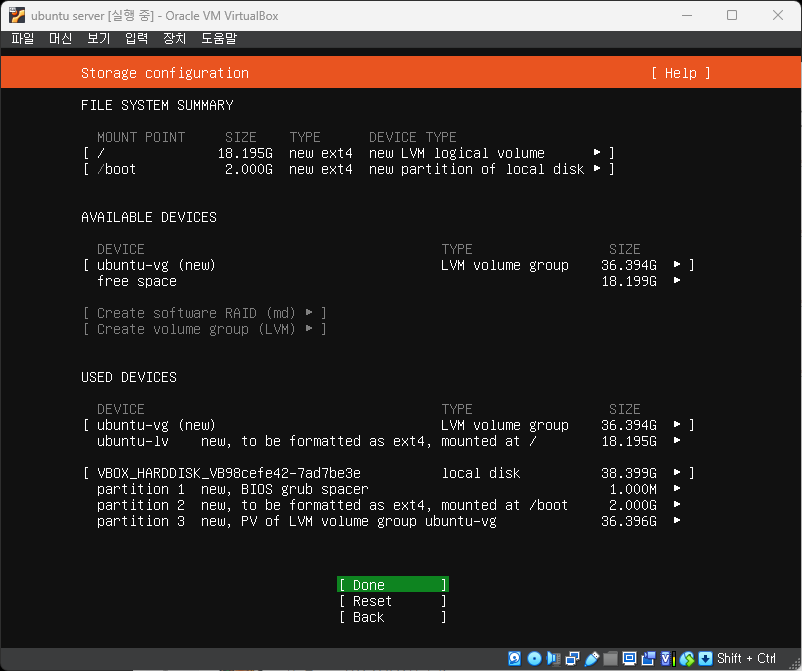This screenshot has height=671, width=802.
Task: Click the network adapter status icon
Action: pos(572,658)
